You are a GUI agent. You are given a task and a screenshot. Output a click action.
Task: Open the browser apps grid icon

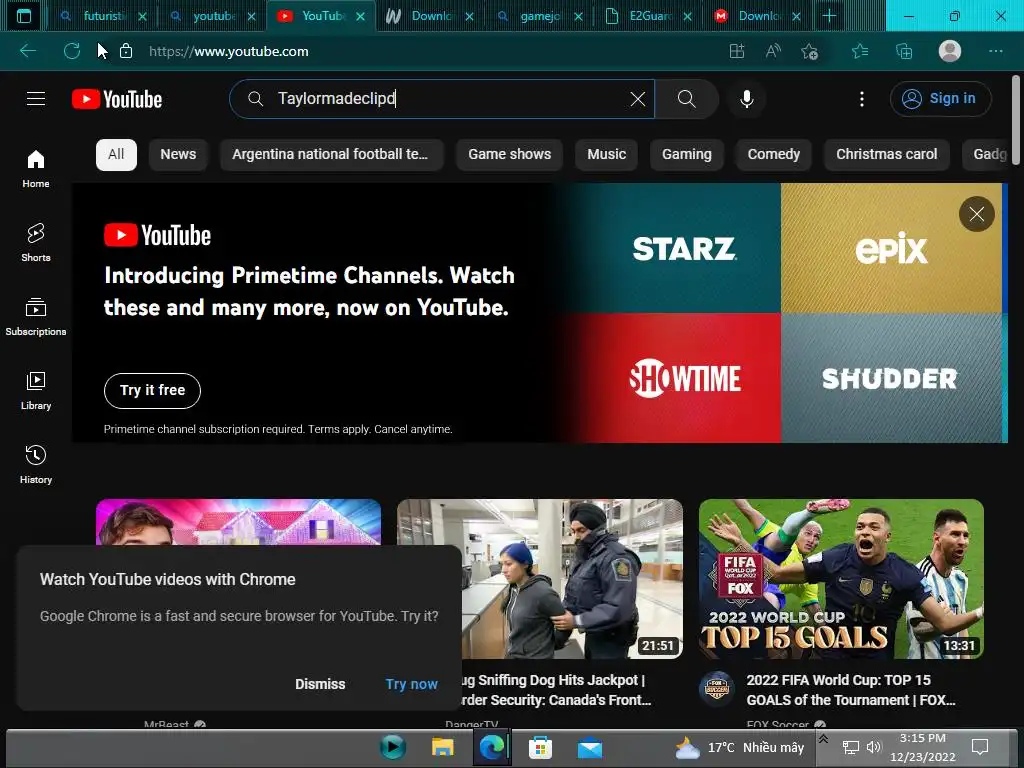click(737, 51)
